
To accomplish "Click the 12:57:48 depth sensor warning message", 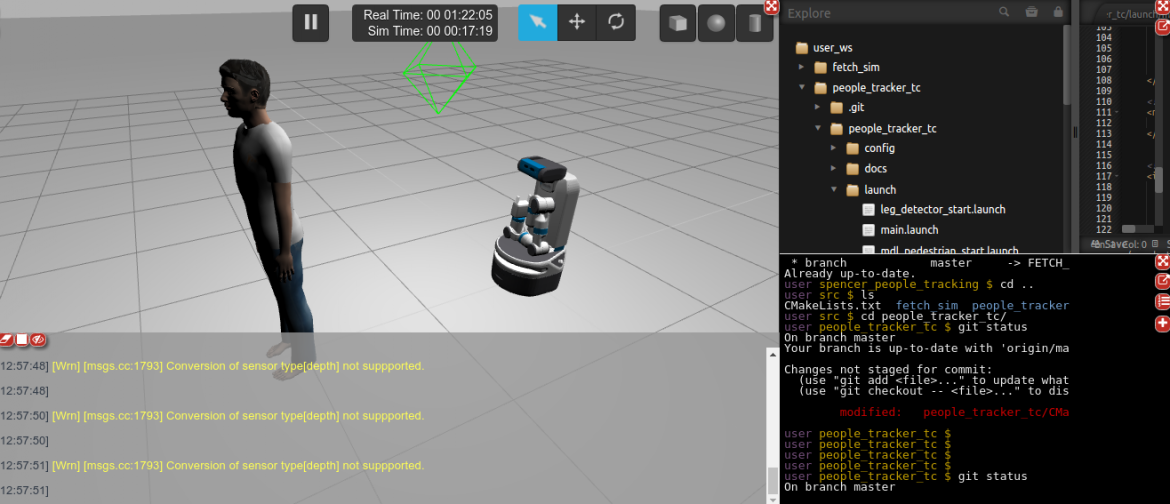I will [x=238, y=366].
